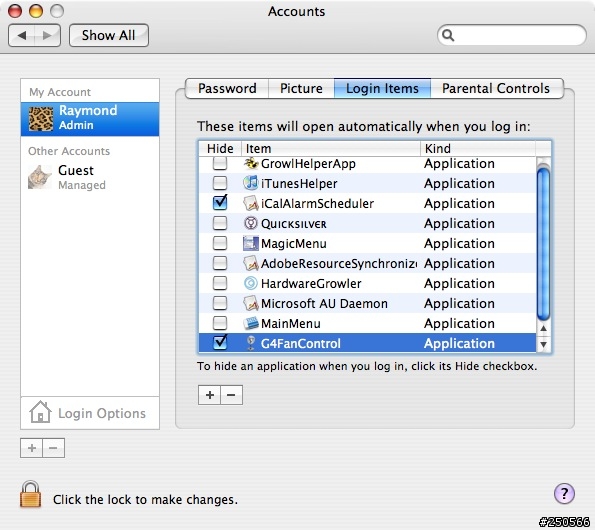The image size is (595, 530).
Task: Click the MainMenu app icon
Action: (251, 323)
